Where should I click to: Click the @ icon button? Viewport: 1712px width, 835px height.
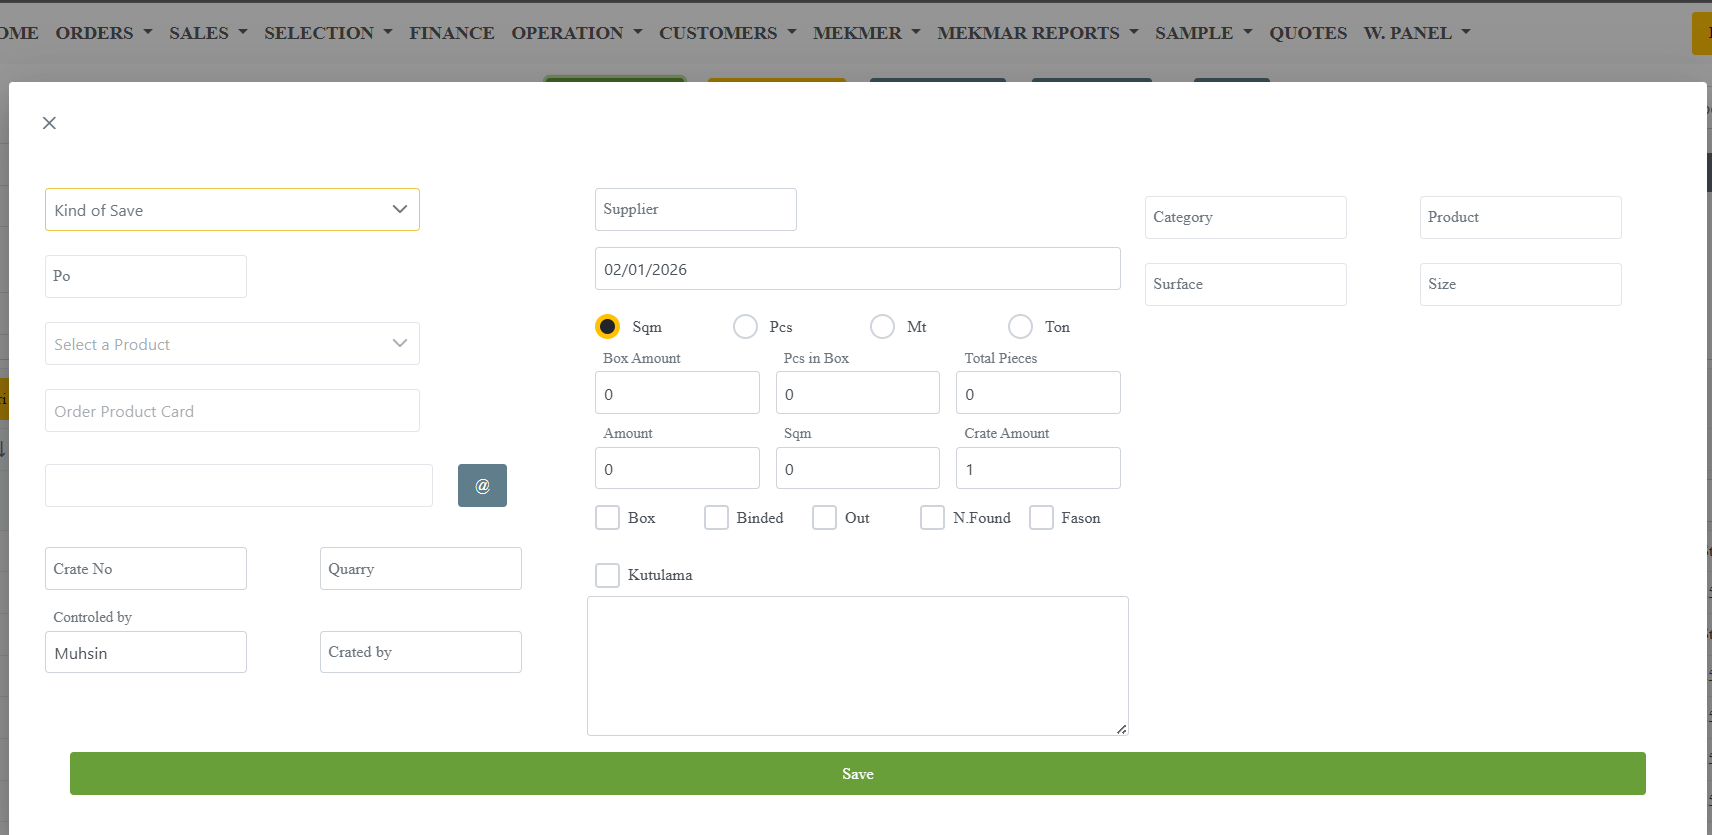(x=482, y=486)
